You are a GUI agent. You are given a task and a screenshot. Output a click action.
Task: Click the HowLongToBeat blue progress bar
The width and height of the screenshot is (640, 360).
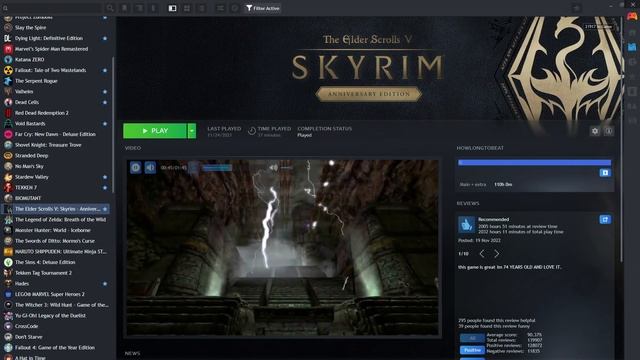click(534, 162)
